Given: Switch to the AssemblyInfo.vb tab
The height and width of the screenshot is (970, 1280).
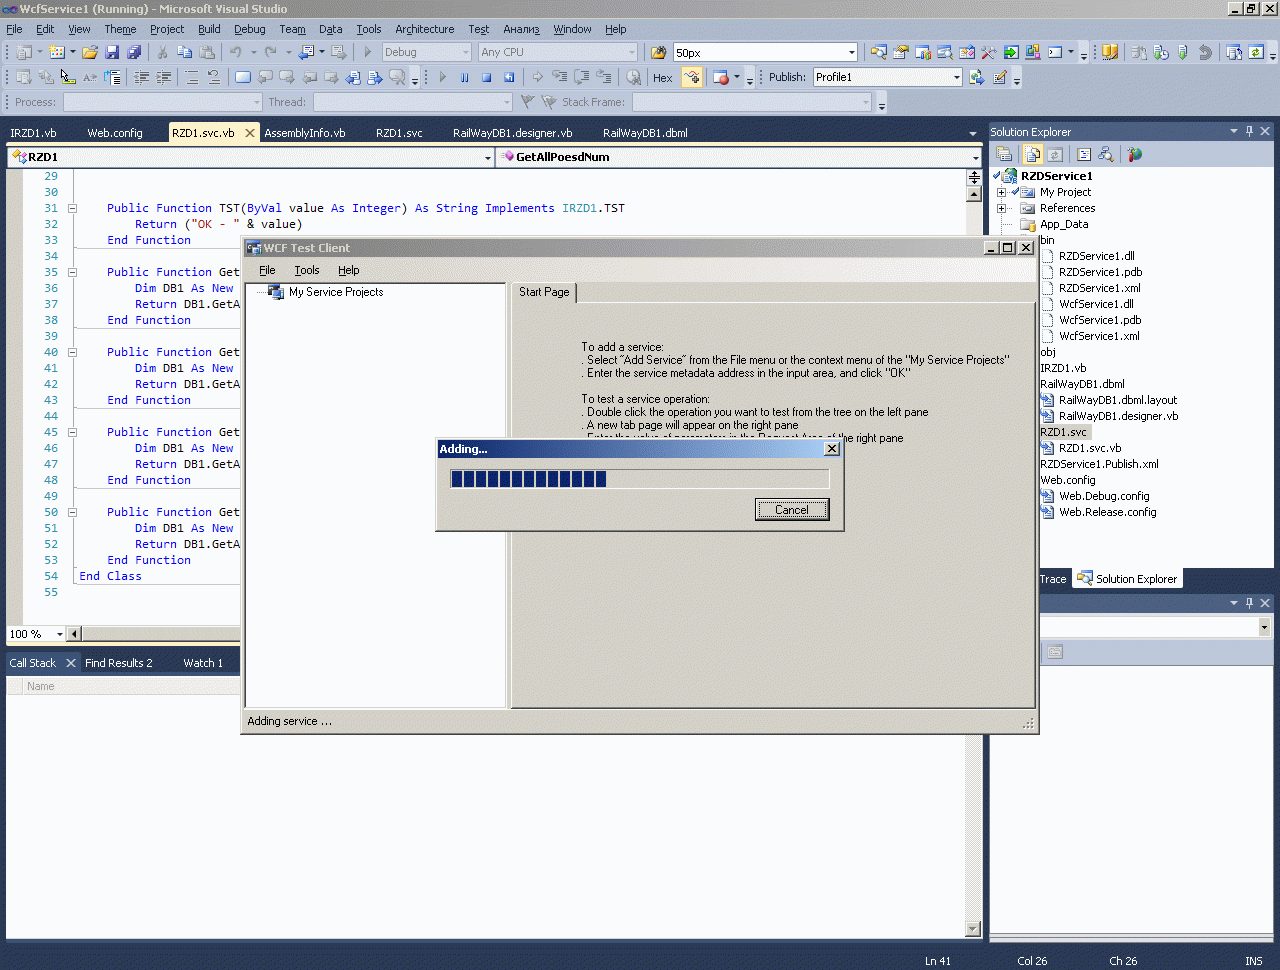Looking at the screenshot, I should tap(305, 133).
